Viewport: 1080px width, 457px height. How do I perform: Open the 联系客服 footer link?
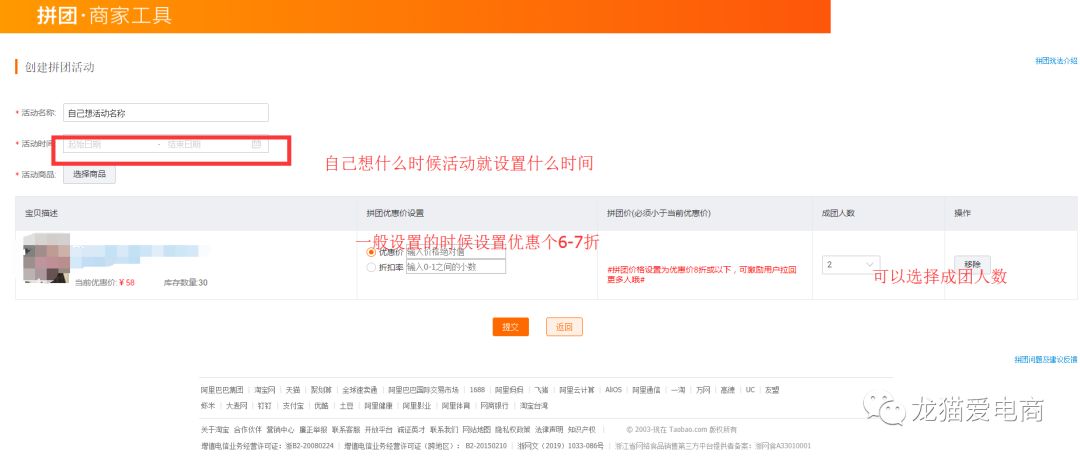point(346,429)
